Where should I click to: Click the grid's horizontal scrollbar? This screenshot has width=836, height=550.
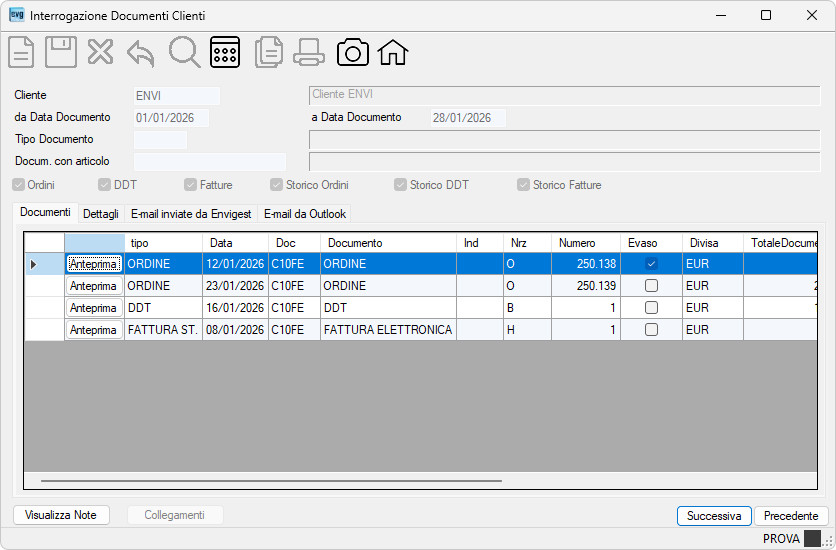coord(271,481)
